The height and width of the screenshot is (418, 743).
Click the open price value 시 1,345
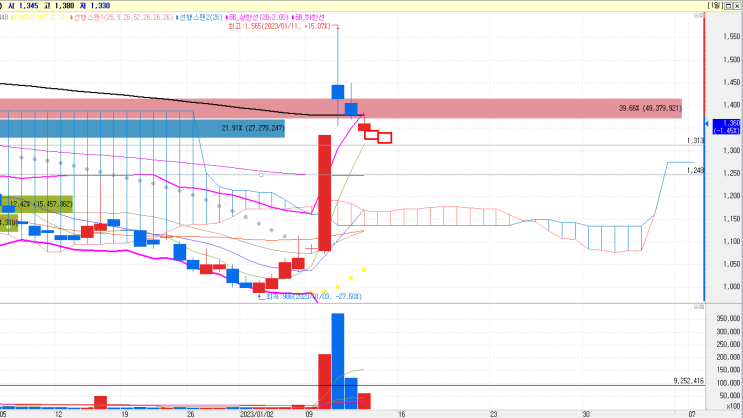click(23, 6)
